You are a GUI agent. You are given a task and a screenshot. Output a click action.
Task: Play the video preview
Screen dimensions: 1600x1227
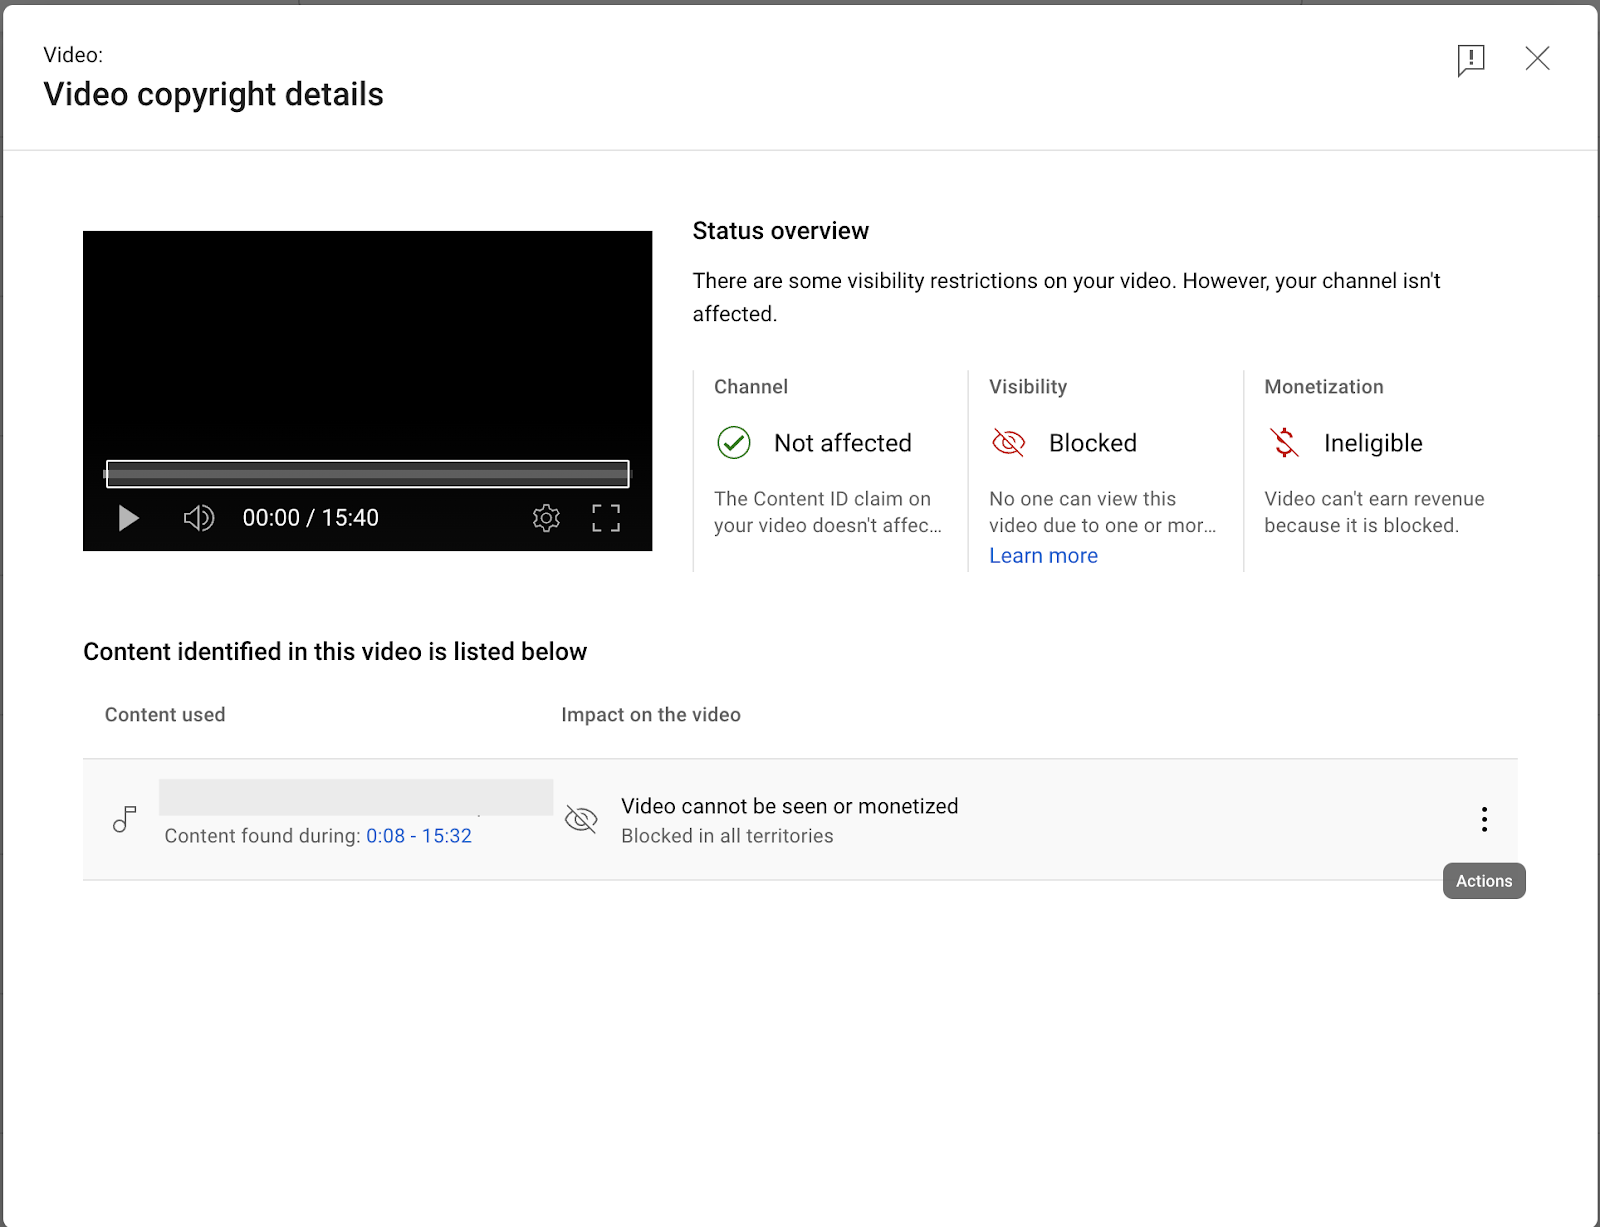coord(128,518)
